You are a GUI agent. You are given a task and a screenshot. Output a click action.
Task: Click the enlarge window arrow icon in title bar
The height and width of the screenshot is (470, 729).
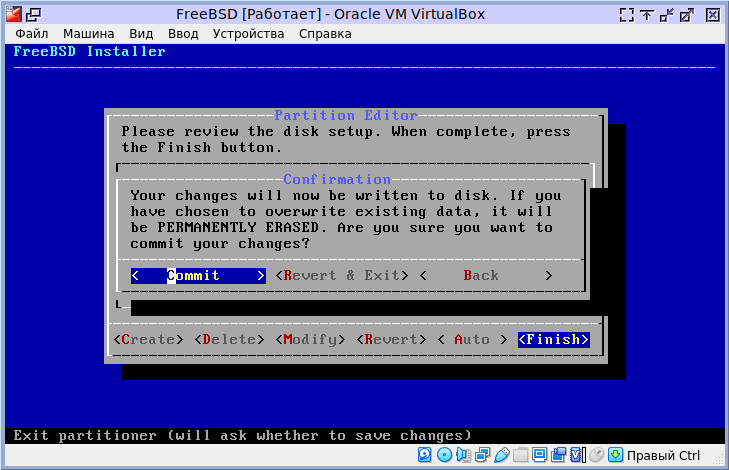pos(687,15)
